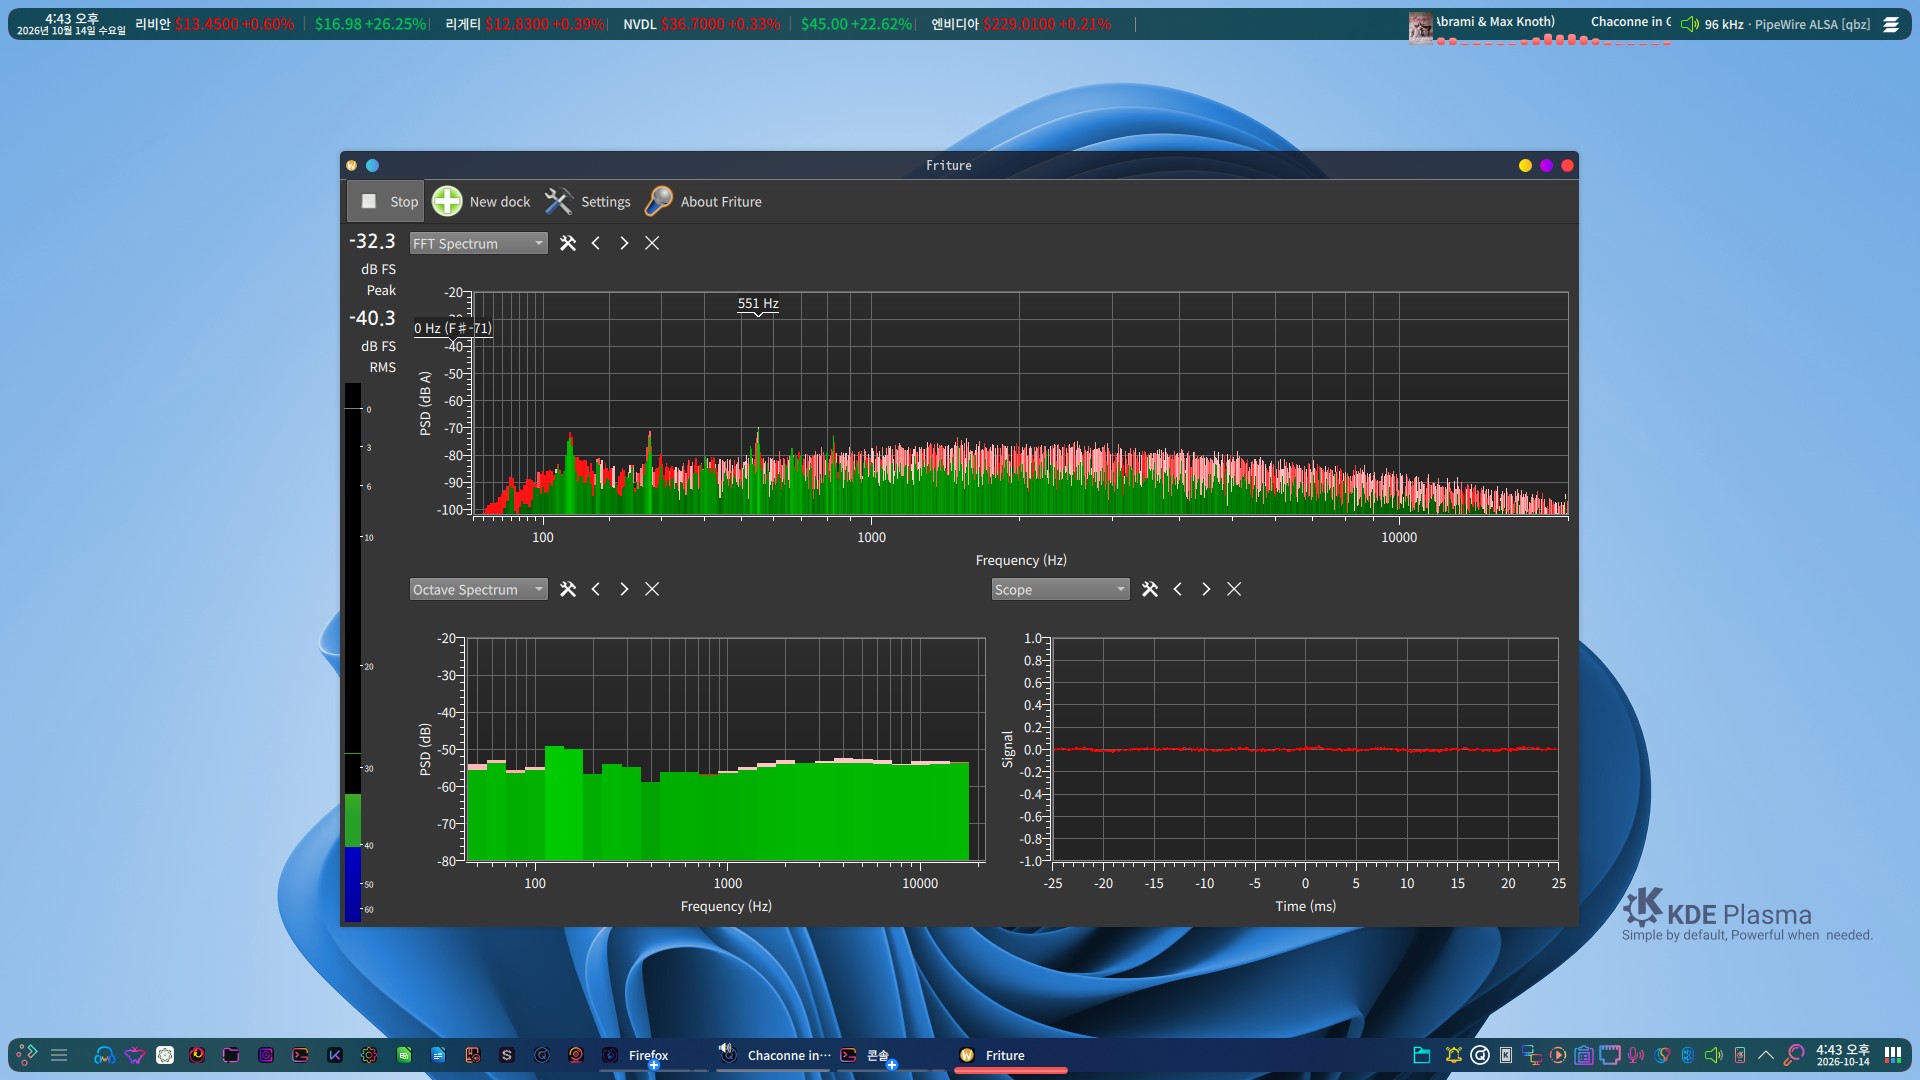Move Octave Spectrum dock to next slot

624,589
